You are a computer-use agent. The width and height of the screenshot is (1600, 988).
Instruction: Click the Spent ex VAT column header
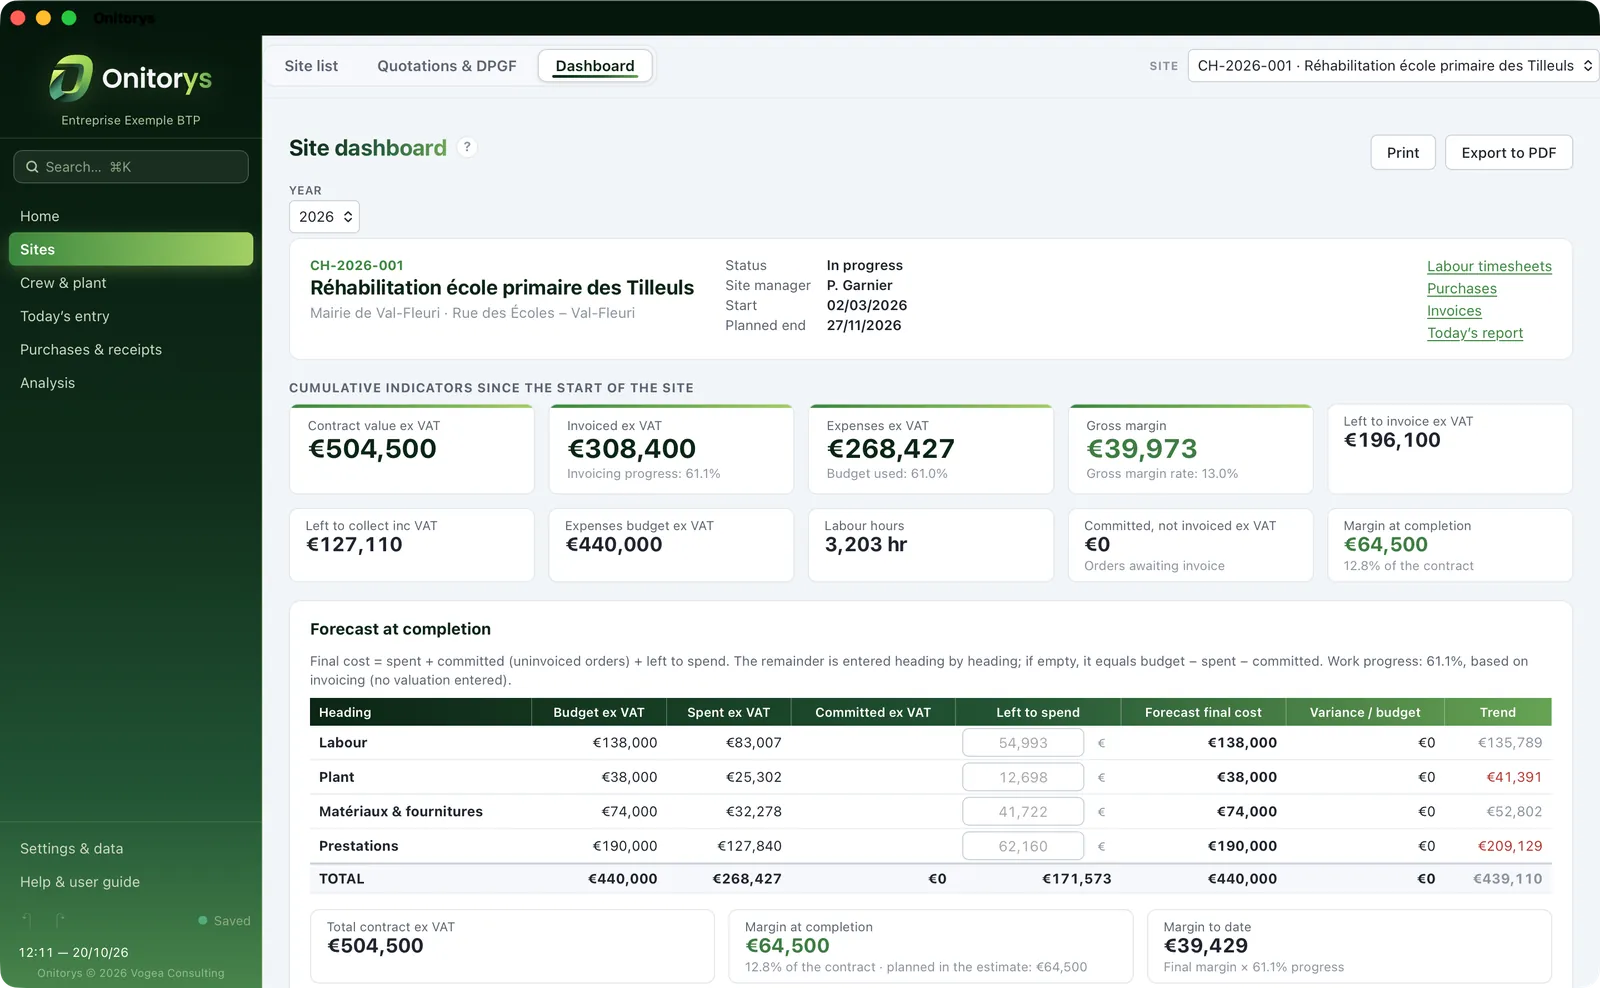tap(729, 712)
